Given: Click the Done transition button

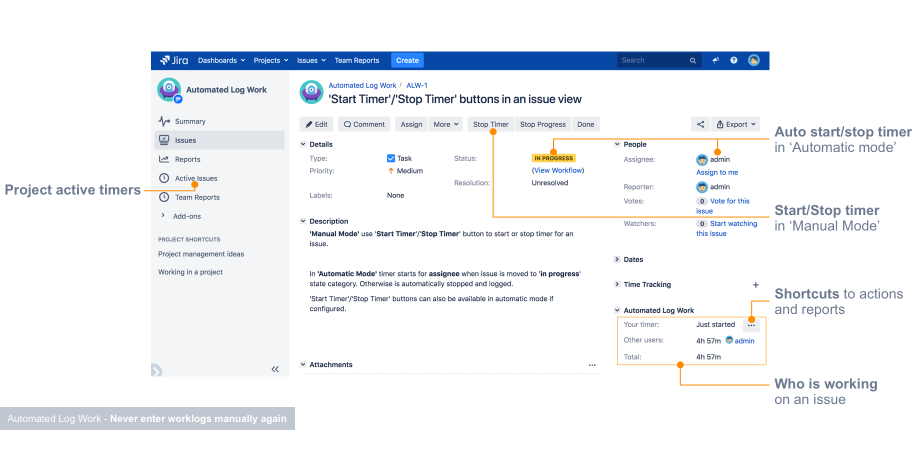Looking at the screenshot, I should click(x=586, y=124).
